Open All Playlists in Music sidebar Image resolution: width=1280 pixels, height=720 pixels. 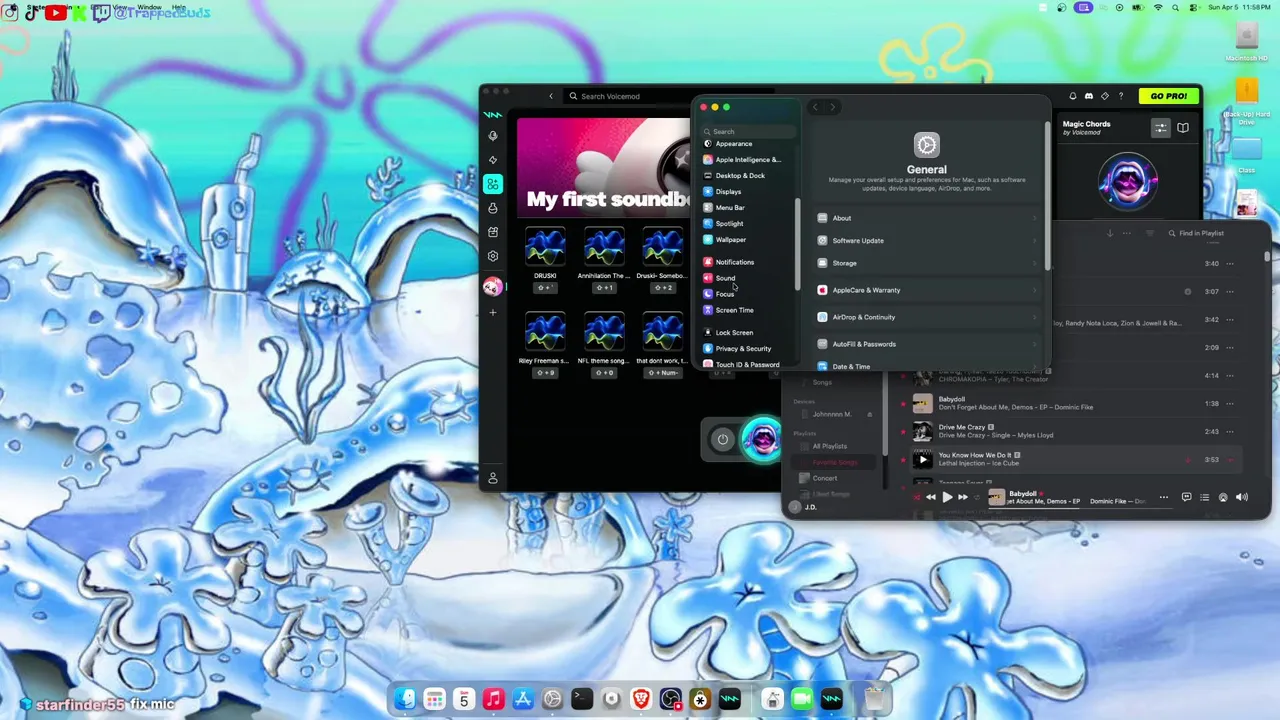point(835,446)
